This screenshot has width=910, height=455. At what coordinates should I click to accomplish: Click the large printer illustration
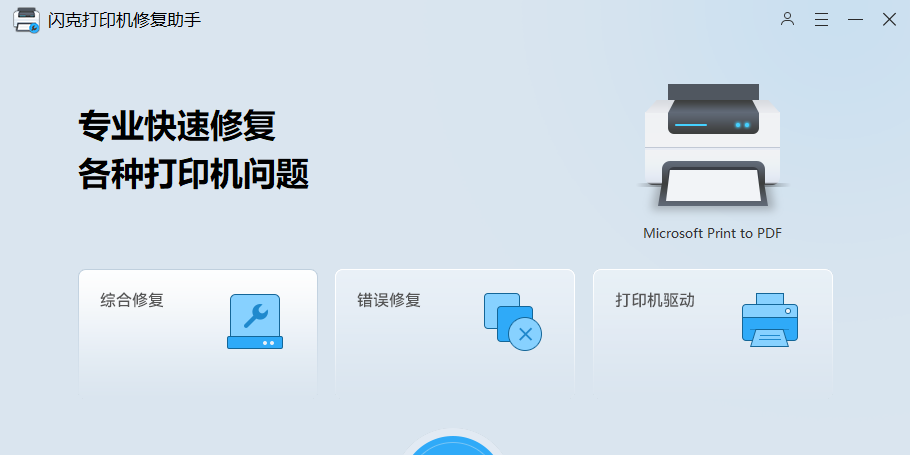tap(713, 145)
